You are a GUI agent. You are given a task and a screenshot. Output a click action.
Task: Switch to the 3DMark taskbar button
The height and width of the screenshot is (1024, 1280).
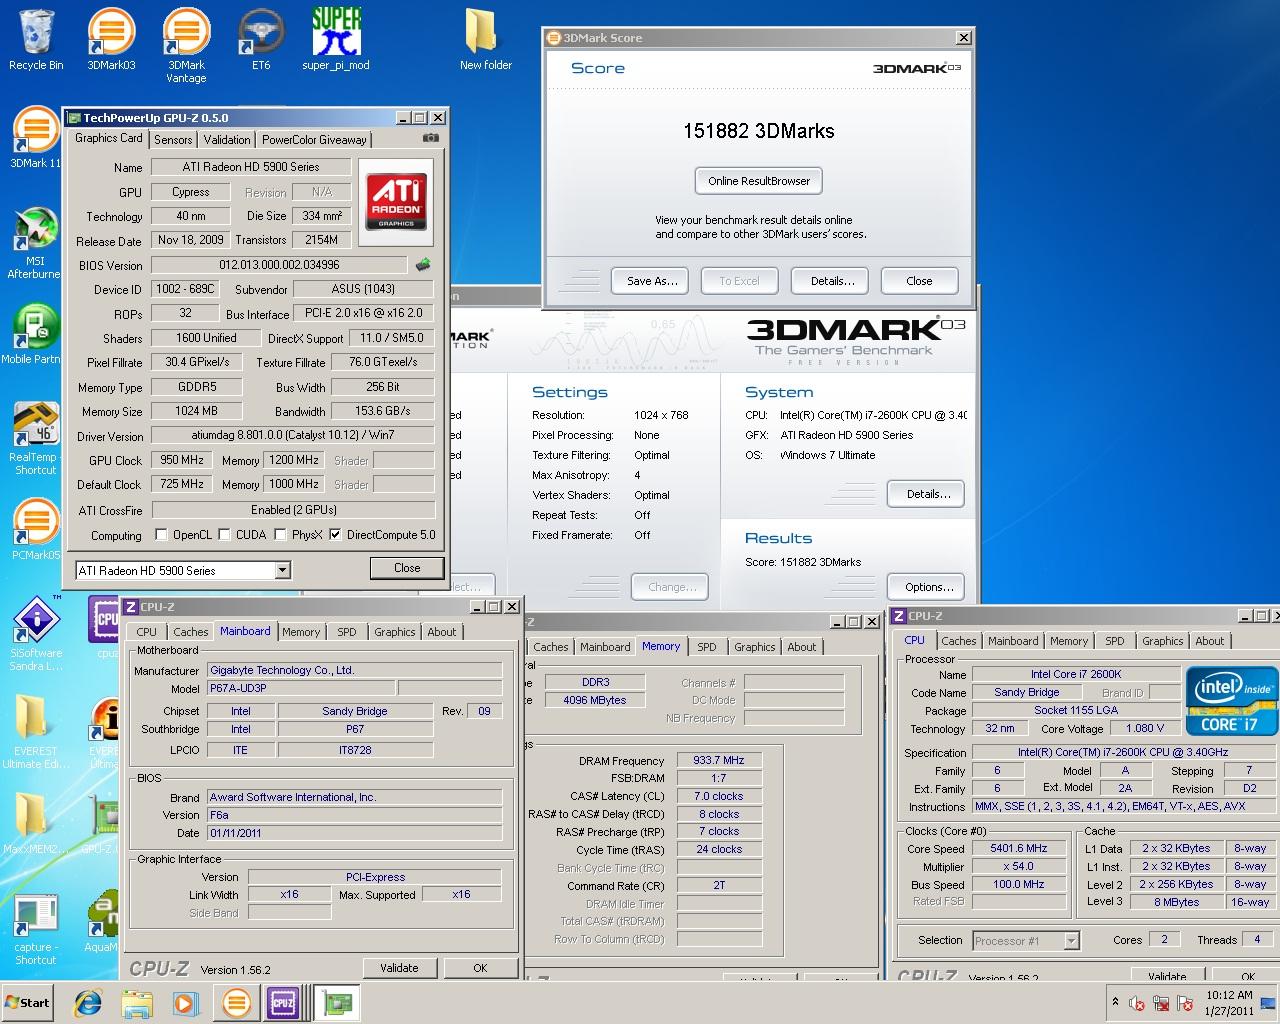[237, 1003]
